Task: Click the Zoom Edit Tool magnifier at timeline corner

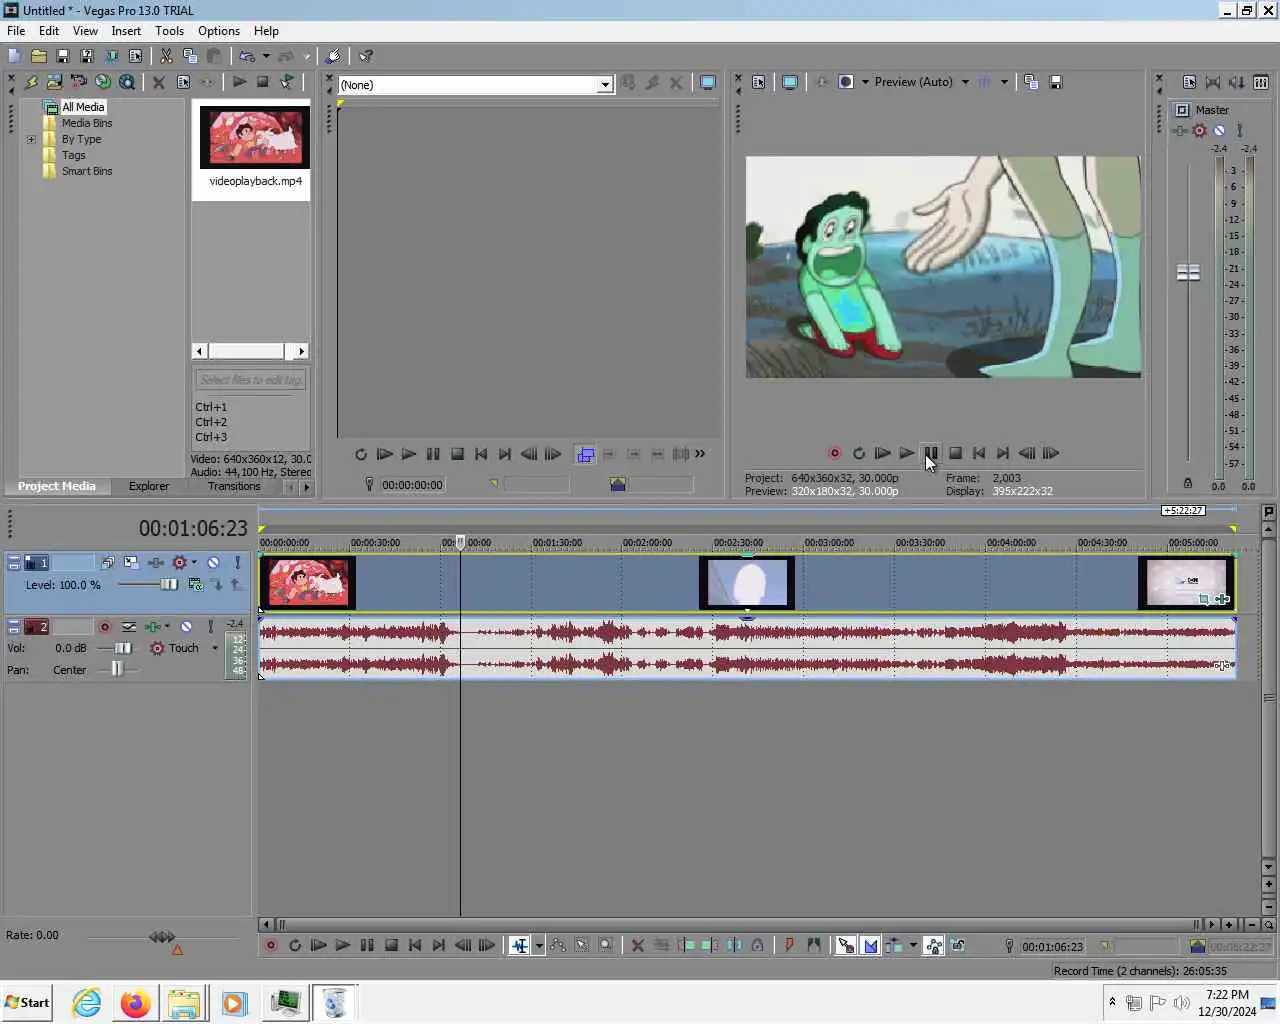Action: [x=1268, y=925]
